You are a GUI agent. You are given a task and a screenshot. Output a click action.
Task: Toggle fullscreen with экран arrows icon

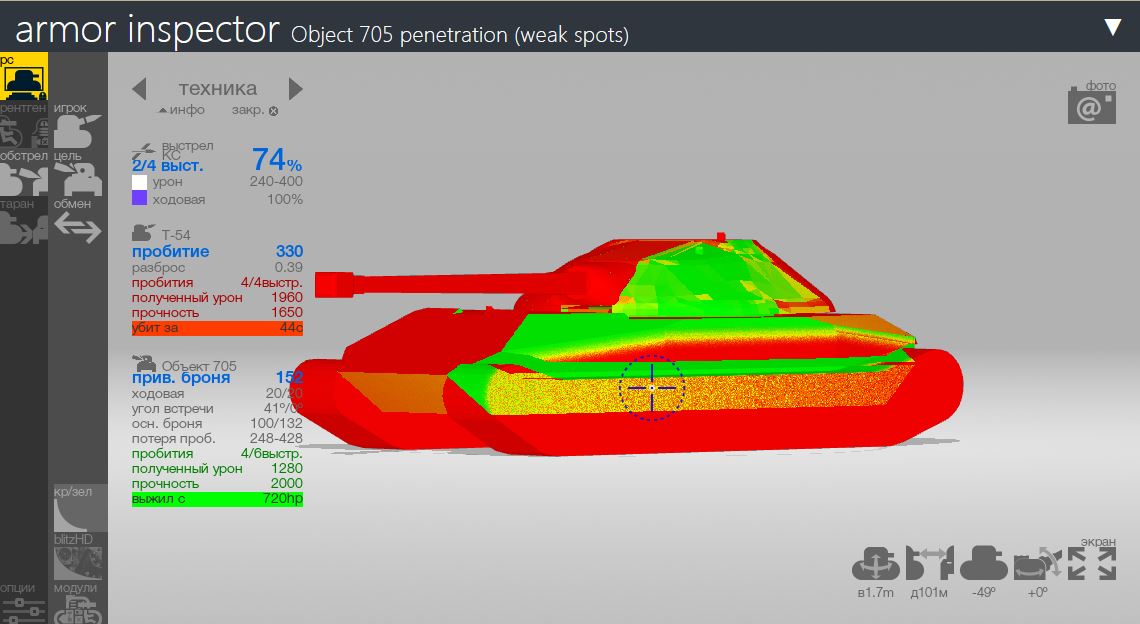coord(1092,564)
